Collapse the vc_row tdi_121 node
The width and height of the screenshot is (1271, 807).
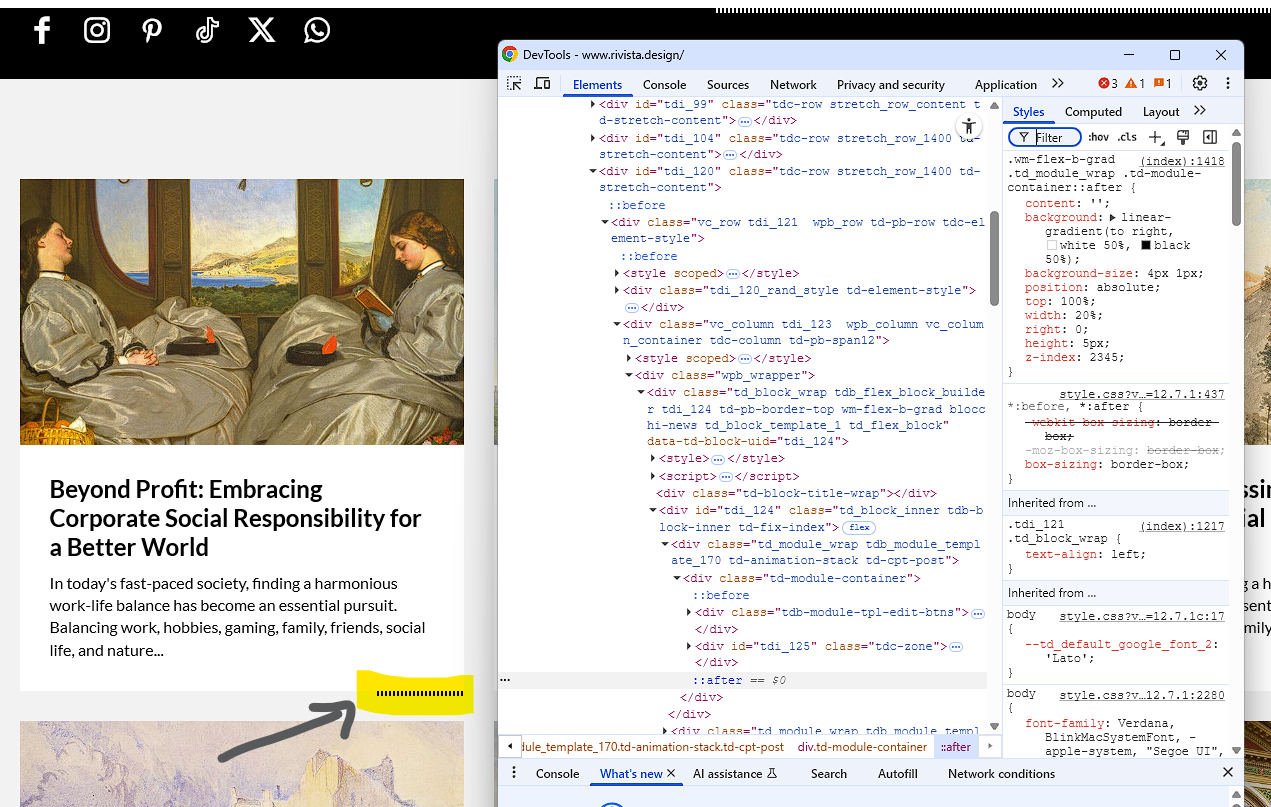(604, 222)
